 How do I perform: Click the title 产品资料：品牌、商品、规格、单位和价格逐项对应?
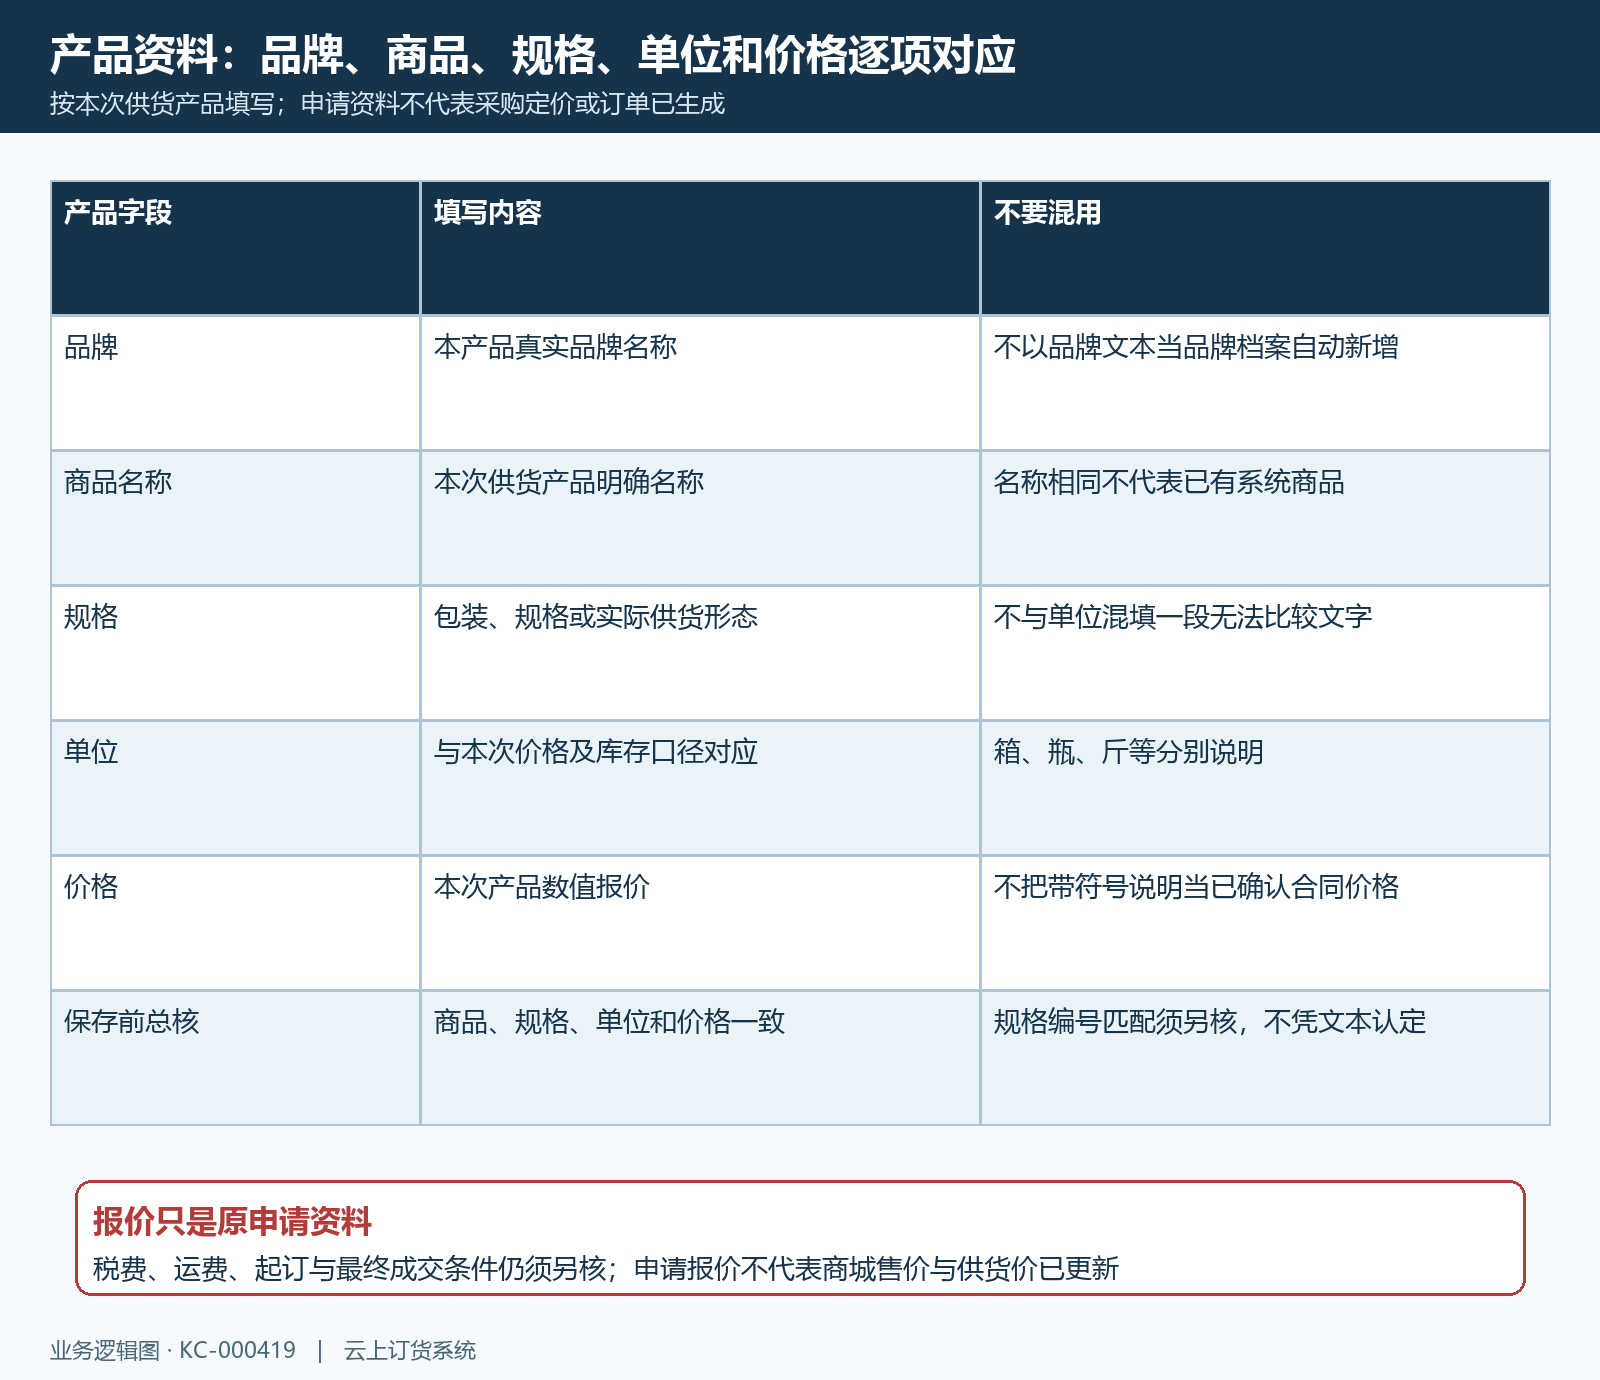533,55
